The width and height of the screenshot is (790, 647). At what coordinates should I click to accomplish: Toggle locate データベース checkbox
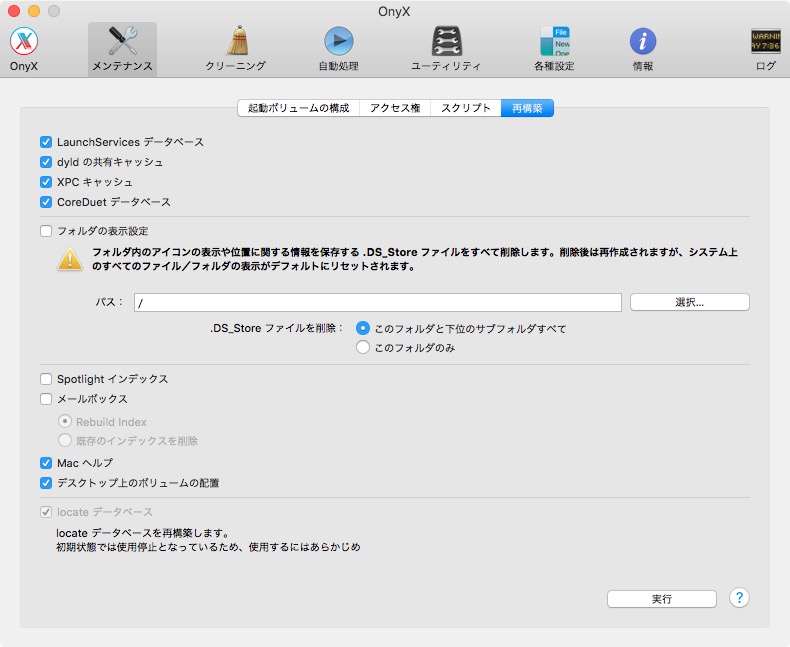tap(46, 512)
